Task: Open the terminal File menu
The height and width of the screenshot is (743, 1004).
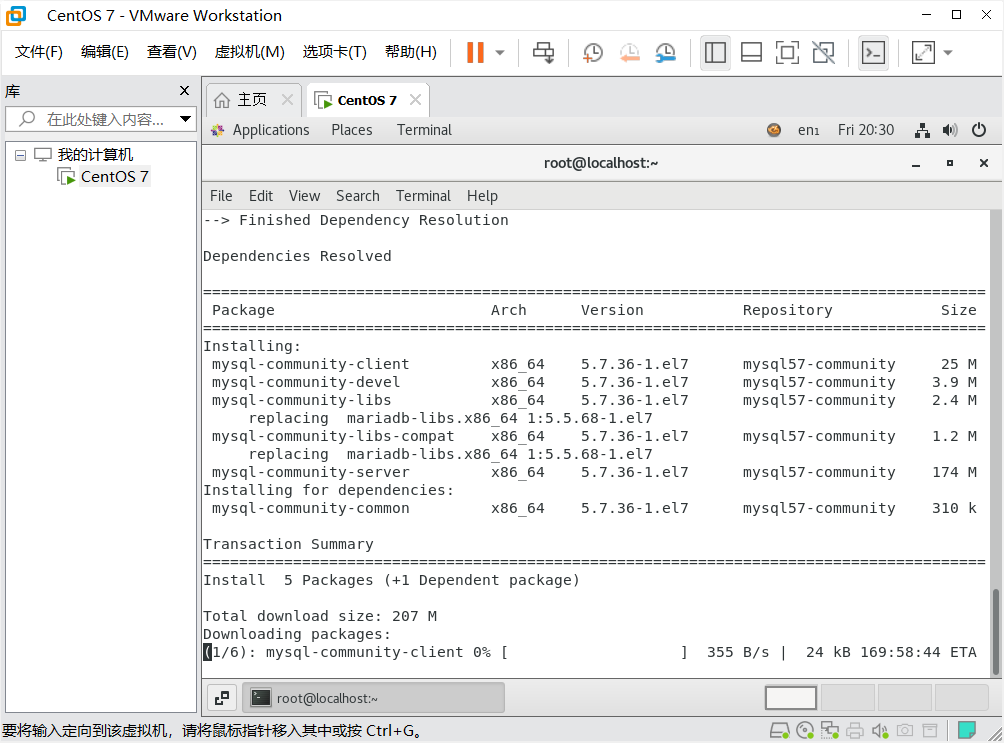Action: point(221,196)
